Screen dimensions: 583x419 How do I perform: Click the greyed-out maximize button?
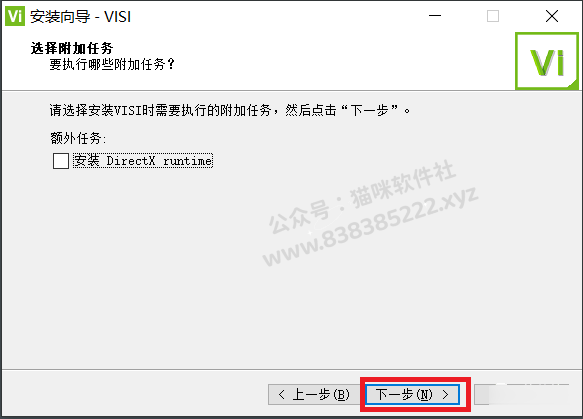coord(493,16)
